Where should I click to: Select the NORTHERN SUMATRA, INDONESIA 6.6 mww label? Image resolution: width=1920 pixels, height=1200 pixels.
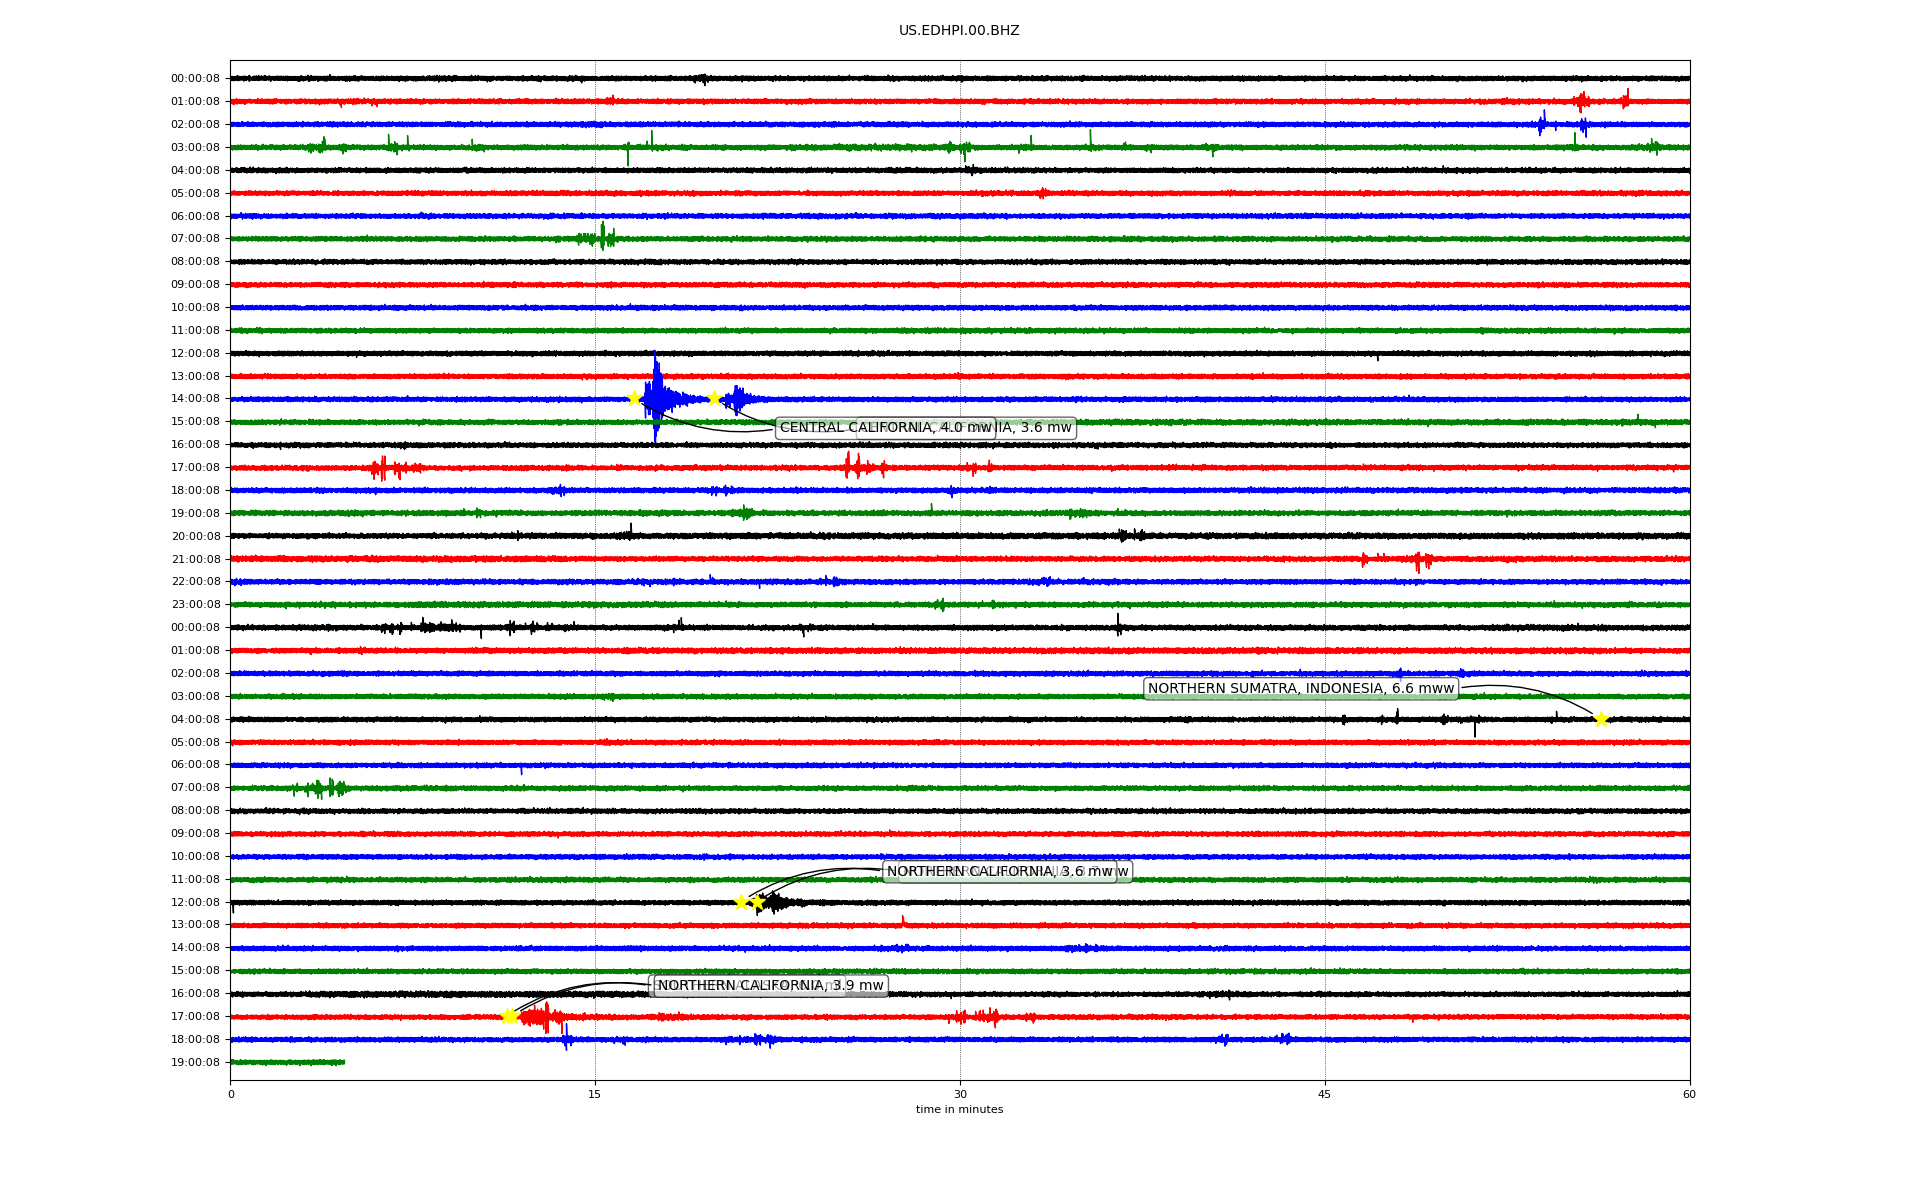tap(1300, 688)
